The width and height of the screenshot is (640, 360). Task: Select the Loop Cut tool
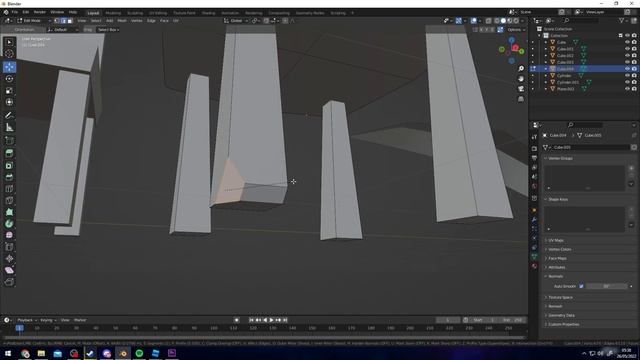(9, 189)
